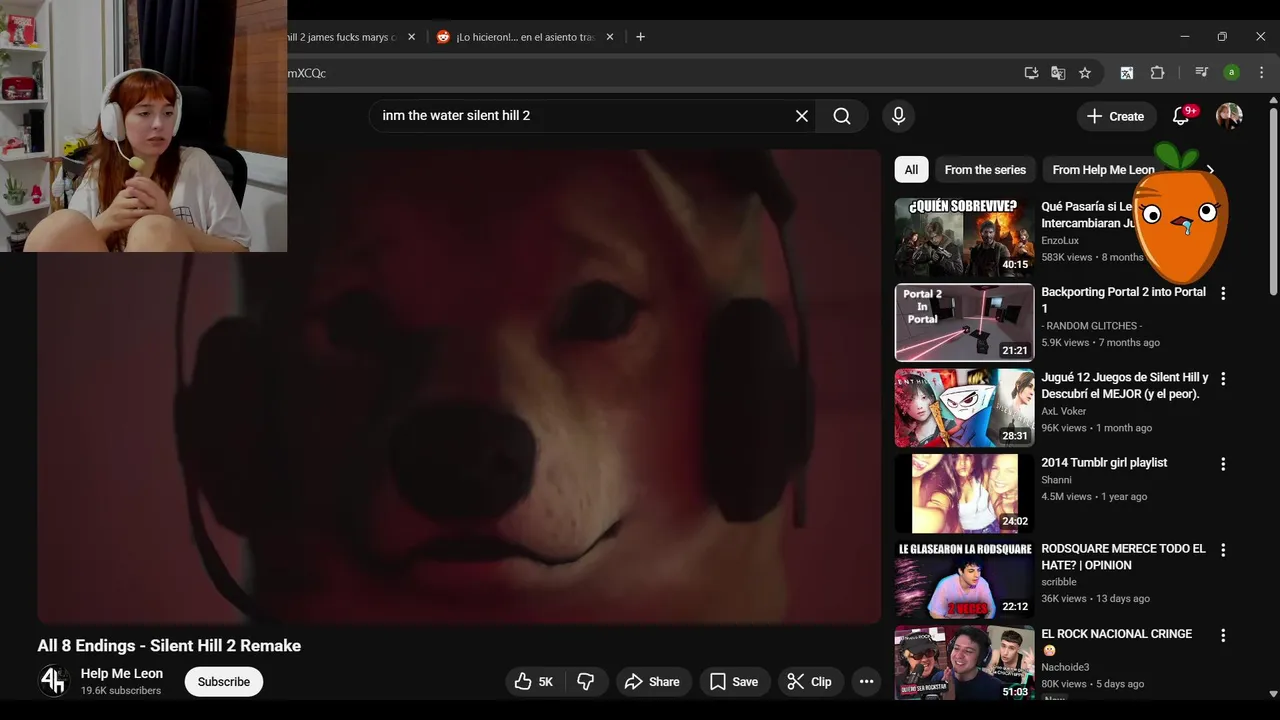The width and height of the screenshot is (1280, 720).
Task: Click the '19.6K subscribers' text
Action: (121, 691)
